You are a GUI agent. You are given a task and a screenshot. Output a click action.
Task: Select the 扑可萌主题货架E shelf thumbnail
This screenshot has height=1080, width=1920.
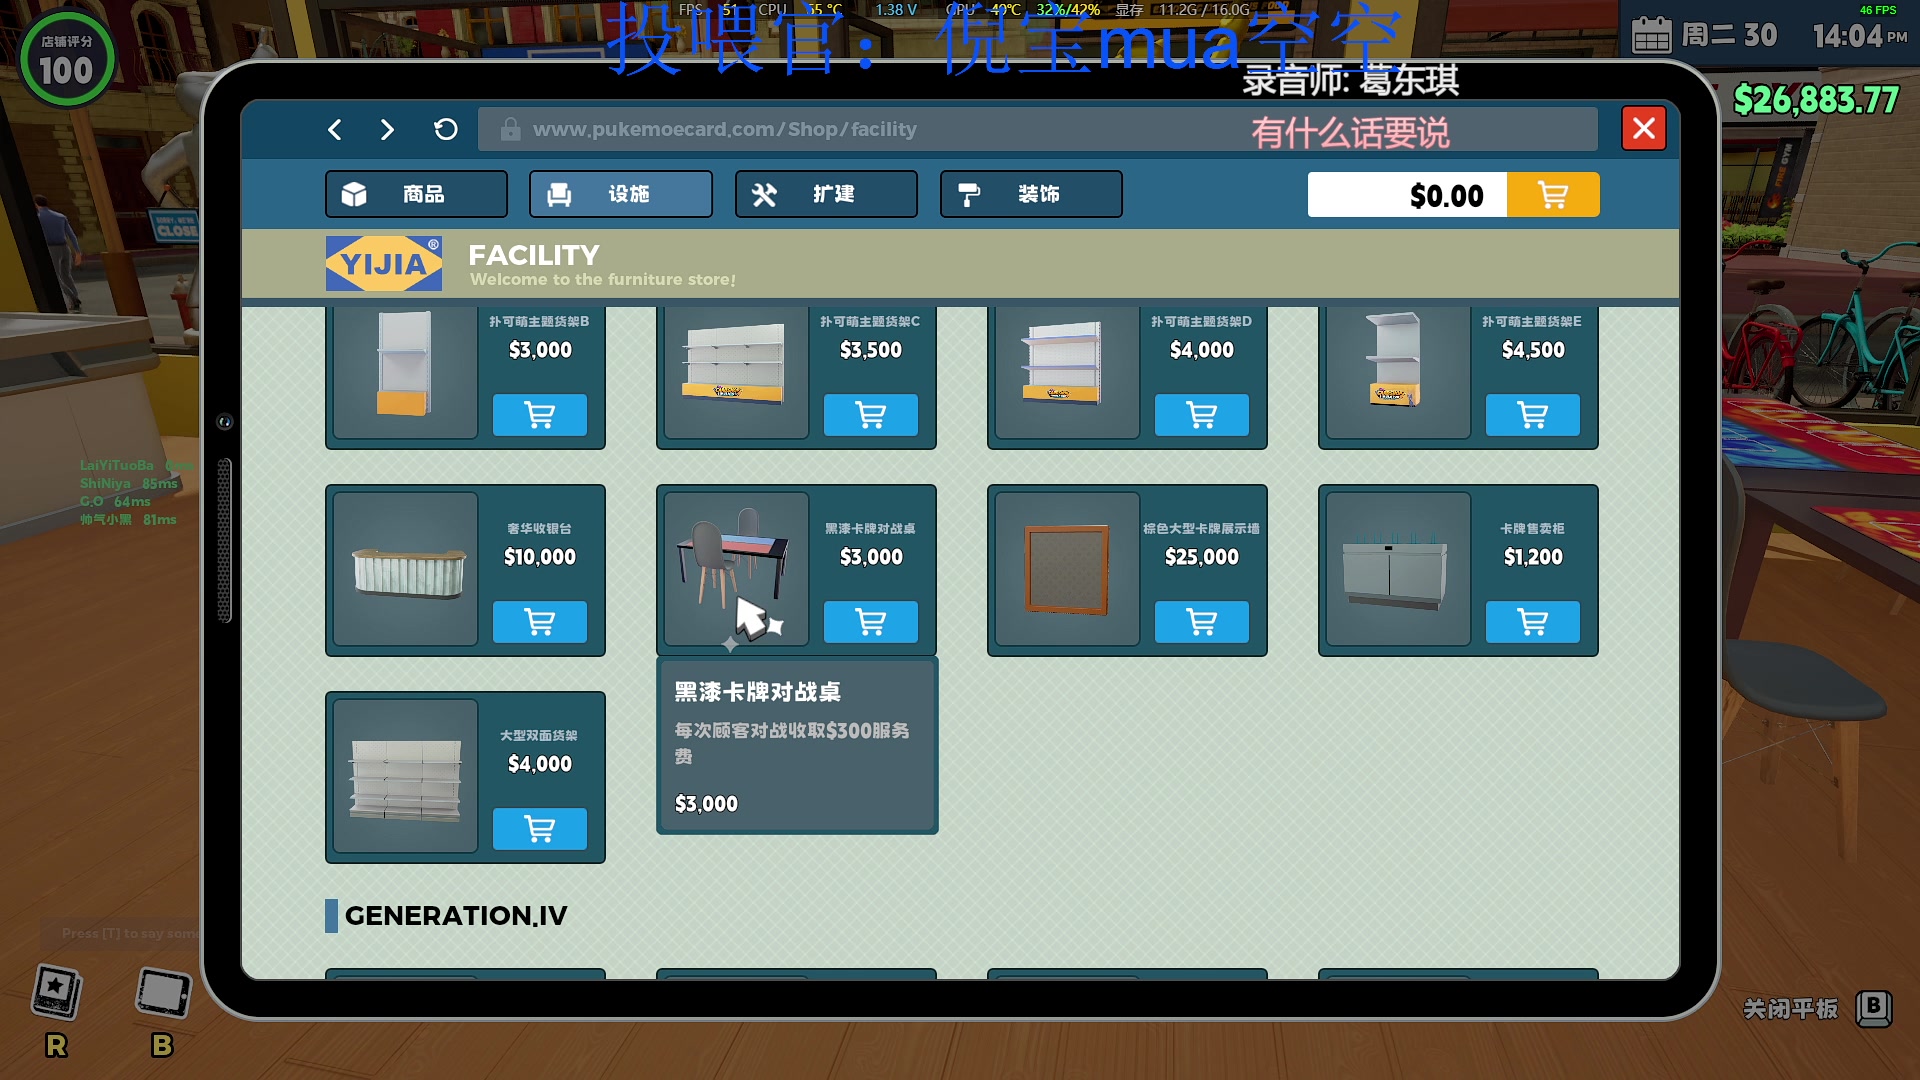coord(1398,372)
